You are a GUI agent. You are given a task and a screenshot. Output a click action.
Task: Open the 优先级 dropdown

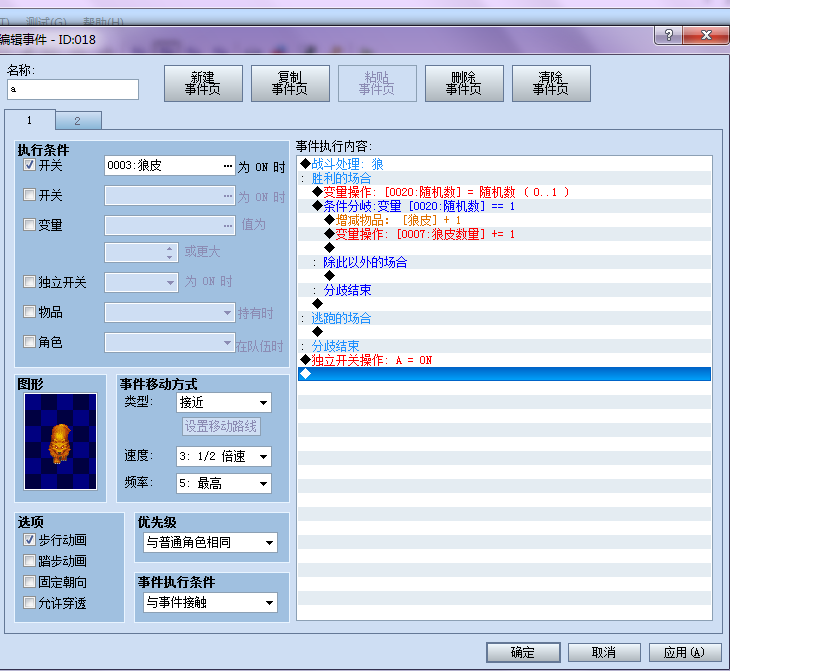click(x=210, y=543)
